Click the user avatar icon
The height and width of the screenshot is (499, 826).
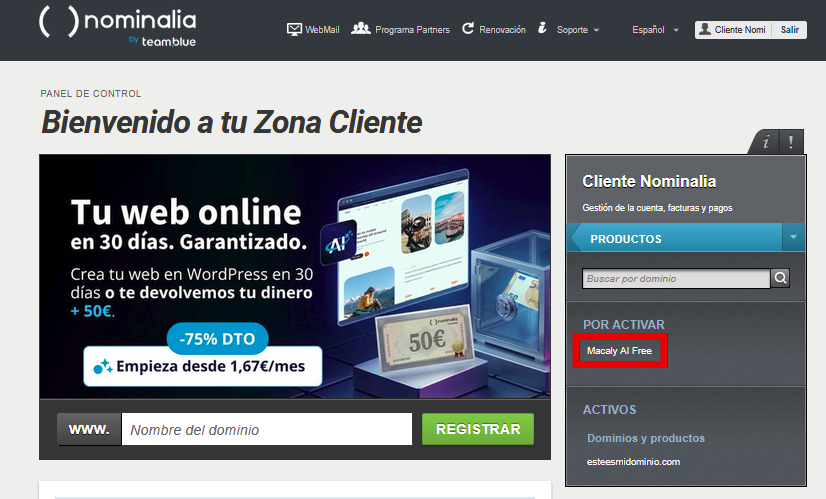[x=704, y=30]
